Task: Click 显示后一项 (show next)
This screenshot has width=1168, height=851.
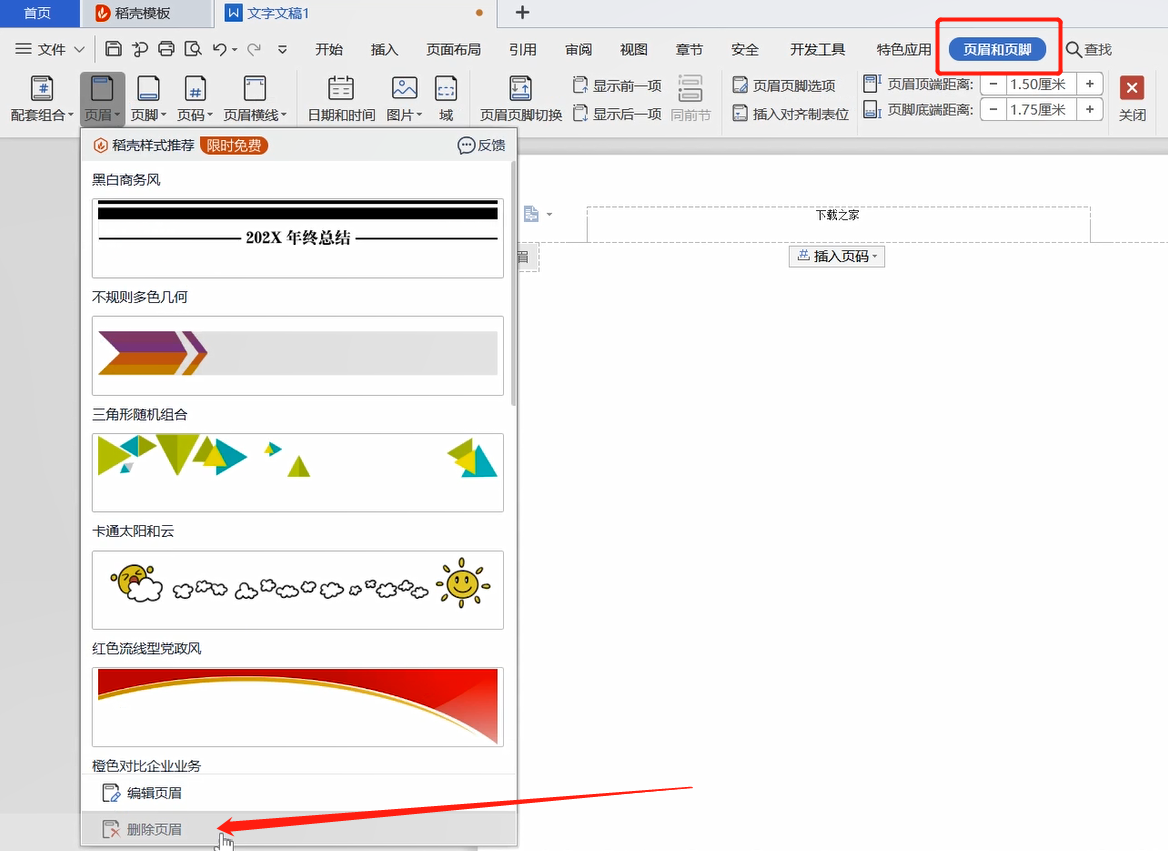Action: (x=617, y=114)
